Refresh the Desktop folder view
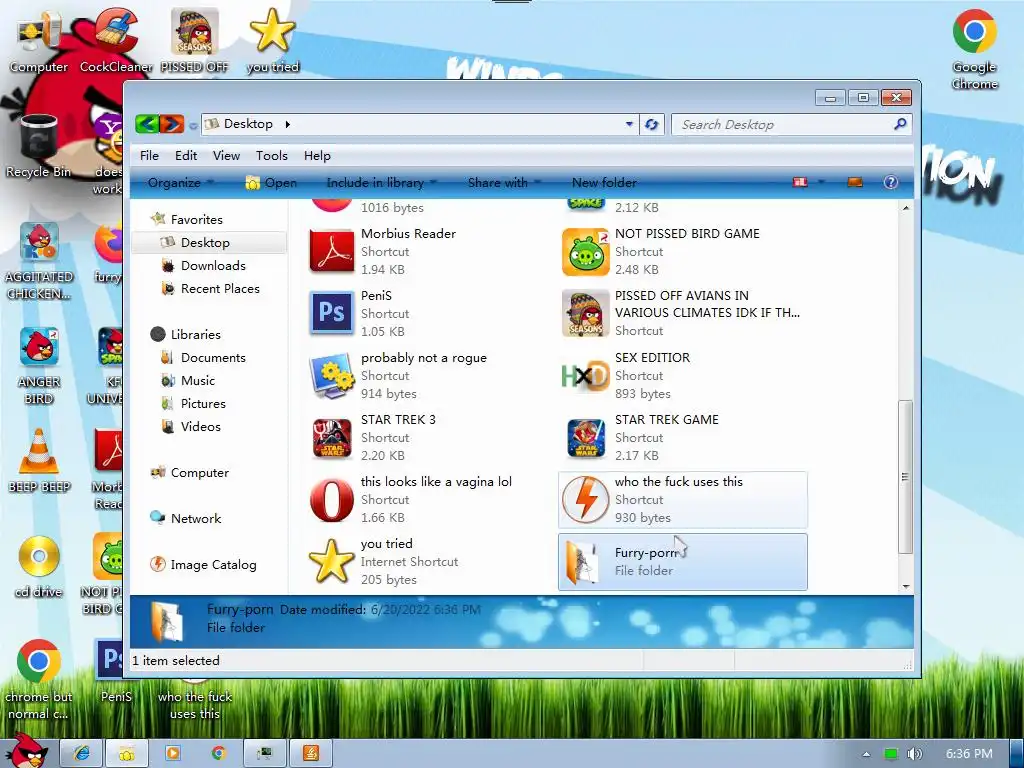The image size is (1024, 768). point(651,124)
